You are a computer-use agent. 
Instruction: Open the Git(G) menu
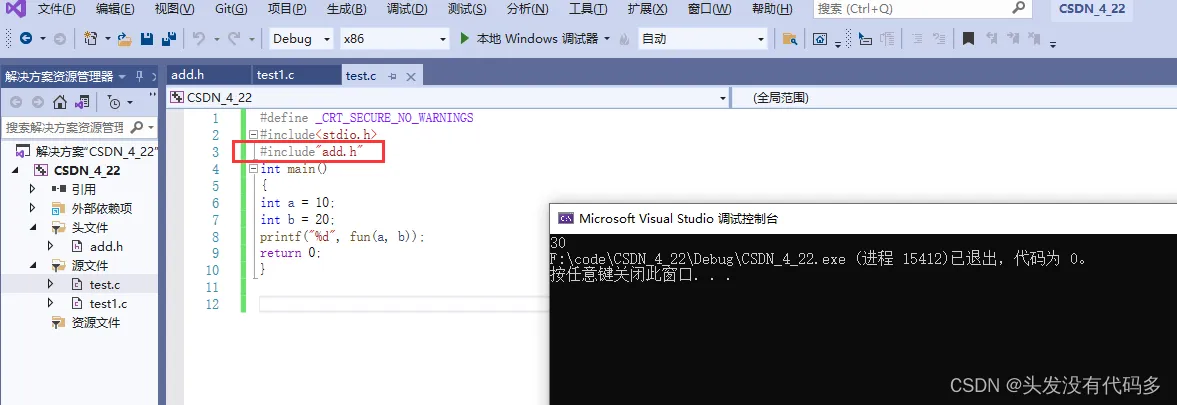click(x=230, y=10)
